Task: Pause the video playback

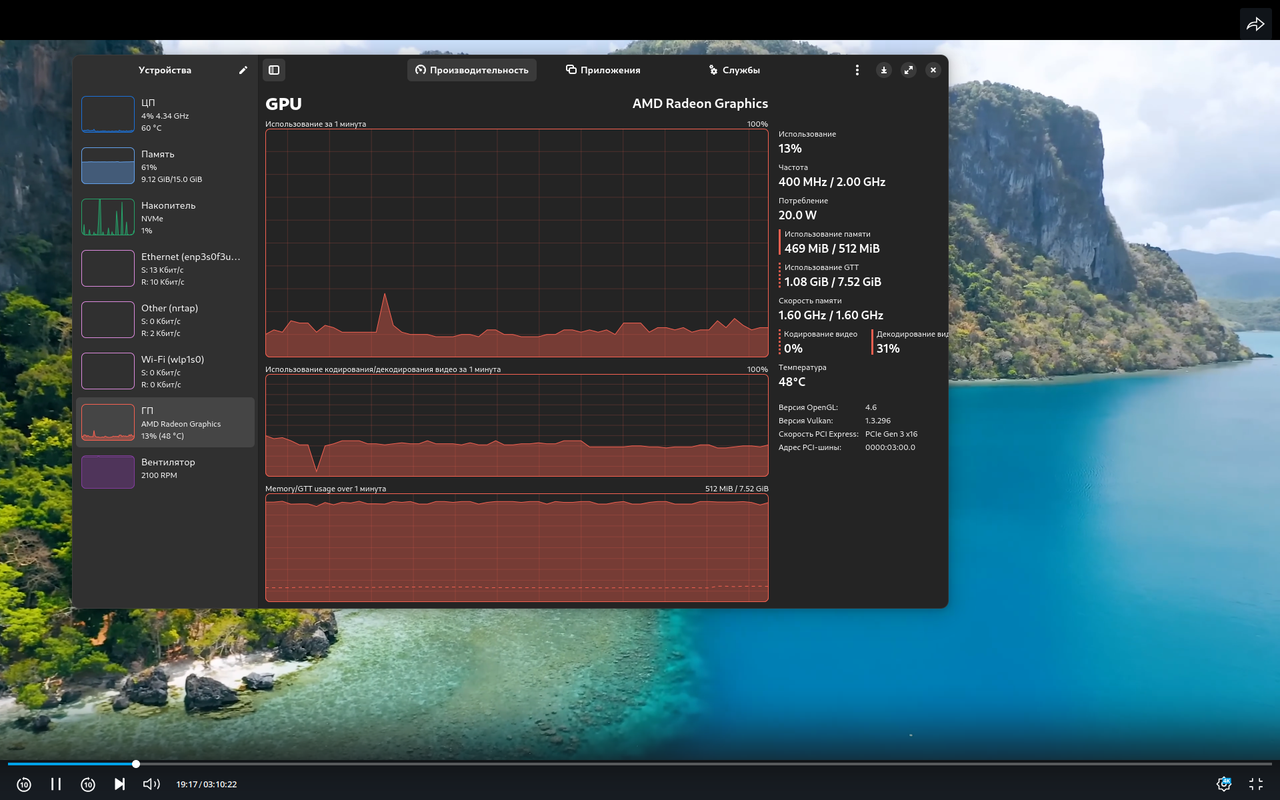Action: coord(56,784)
